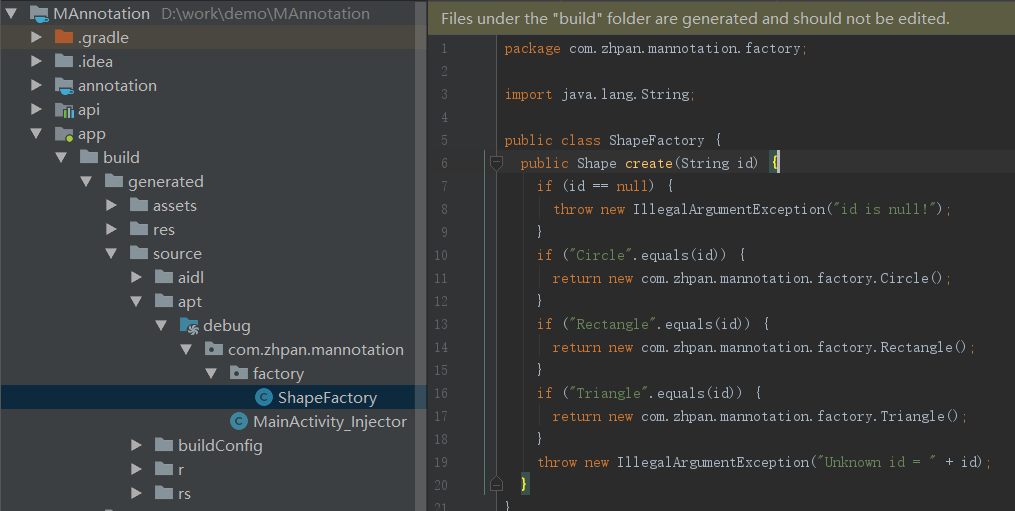This screenshot has height=511, width=1015.
Task: Click the factory package icon
Action: point(239,373)
